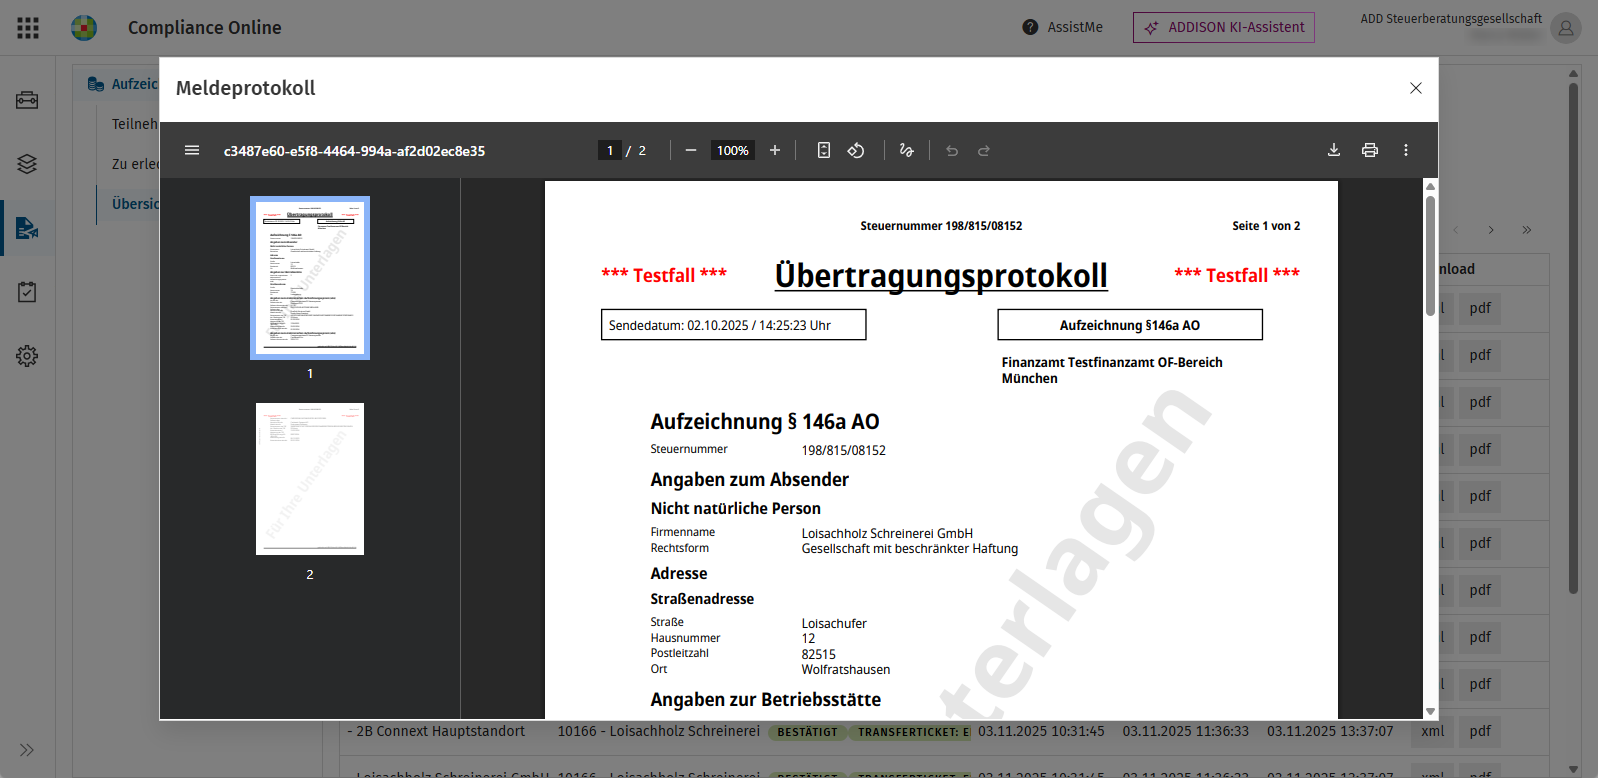Click '2B Connext Hauptstandort' row text
1598x778 pixels.
(x=441, y=731)
